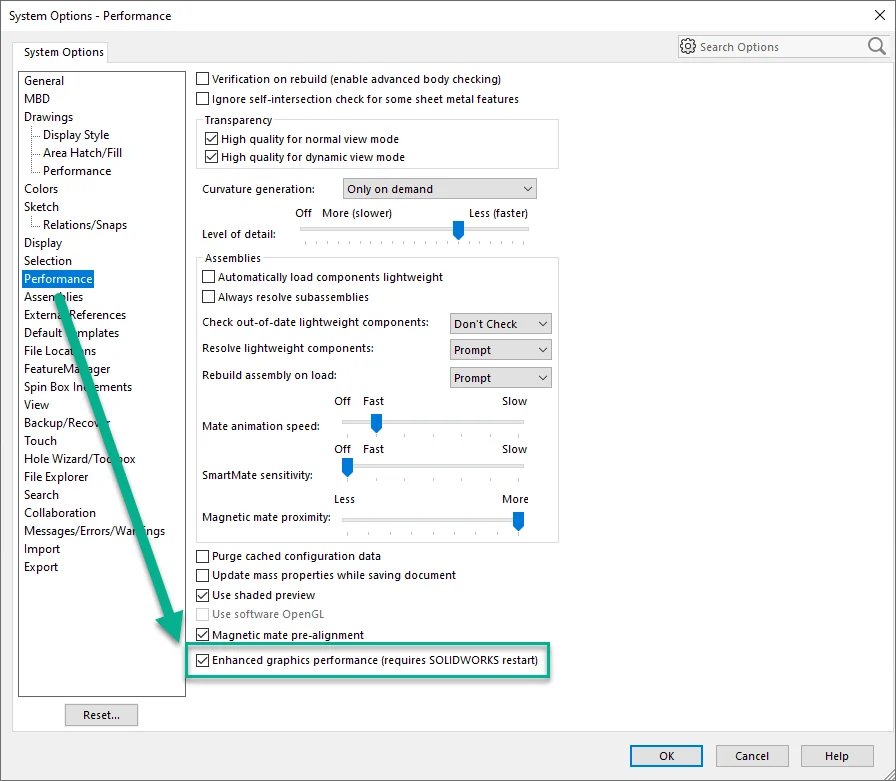The width and height of the screenshot is (896, 781).
Task: Click the Mate animation speed slider handle
Action: click(376, 423)
